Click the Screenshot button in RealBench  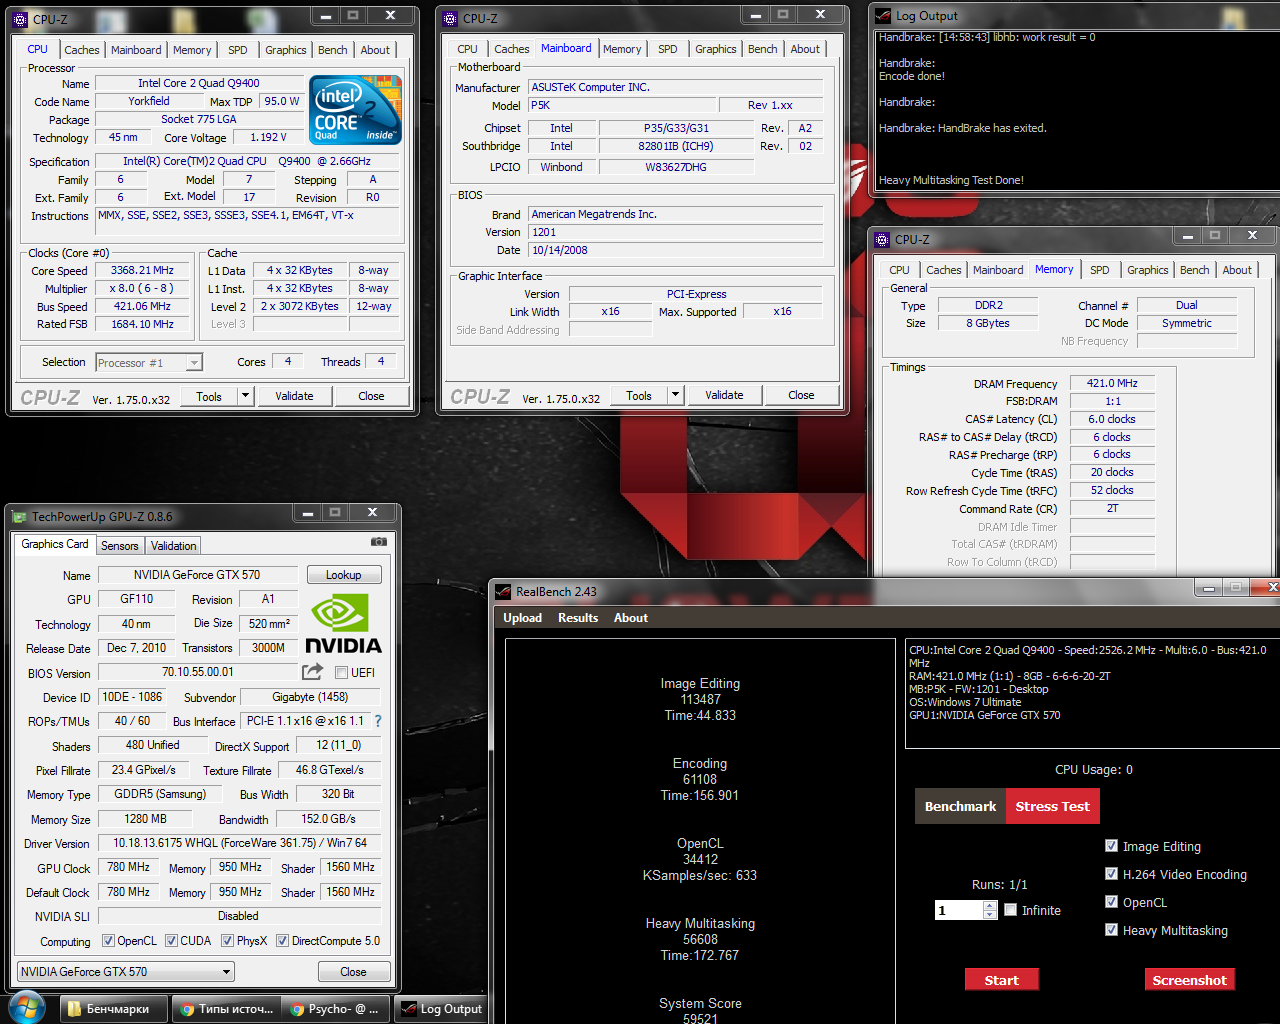click(1190, 980)
